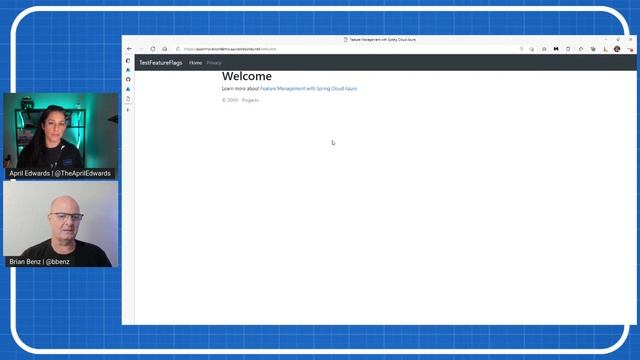This screenshot has width=640, height=360.
Task: Switch to the first Azure tab in the sidebar
Action: (x=128, y=70)
